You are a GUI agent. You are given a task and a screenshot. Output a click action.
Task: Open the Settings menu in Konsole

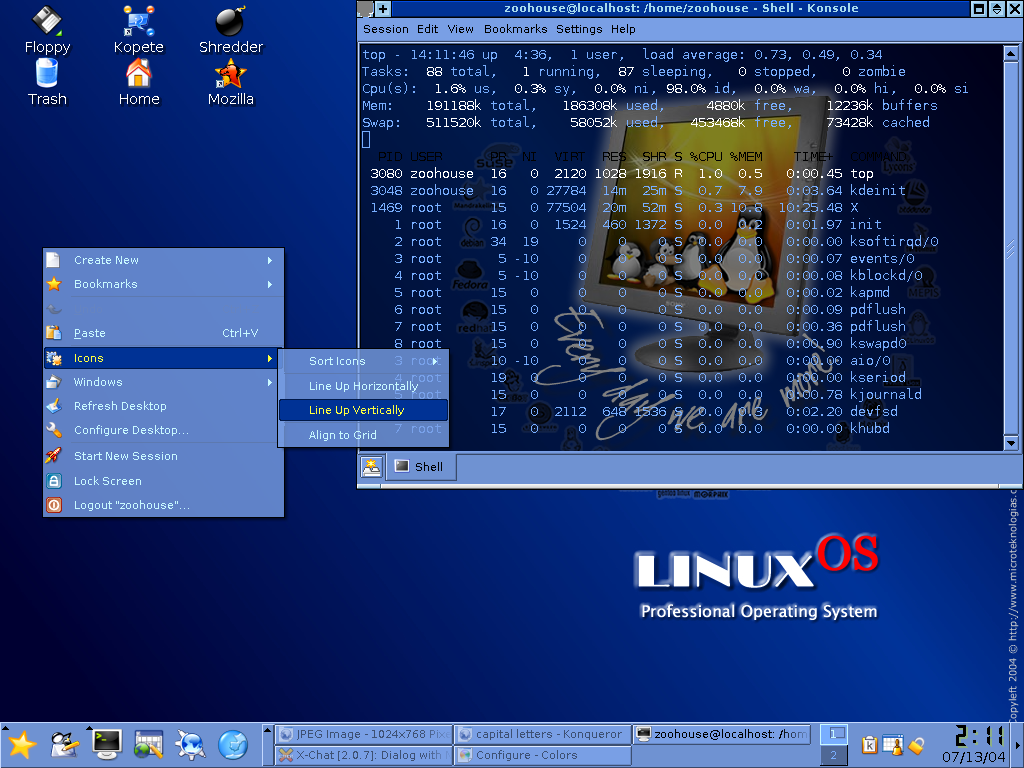[x=579, y=29]
